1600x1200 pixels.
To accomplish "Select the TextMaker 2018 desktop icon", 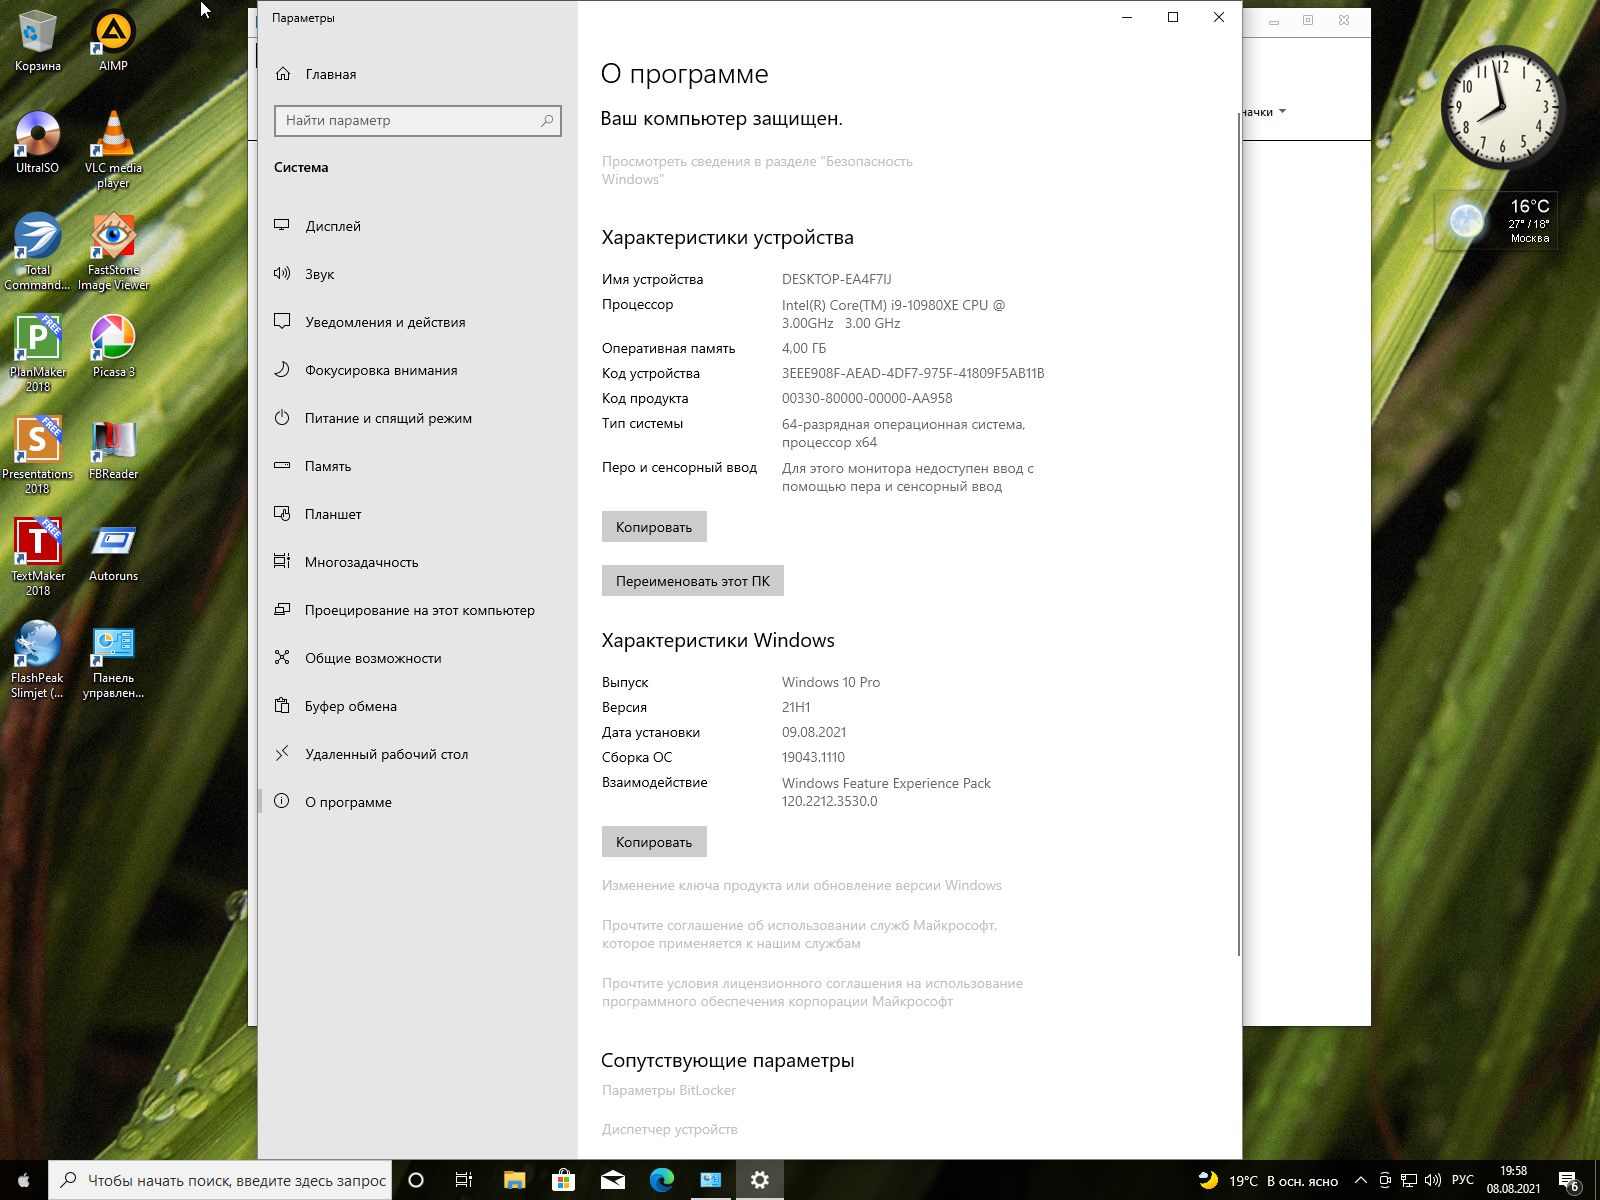I will (x=38, y=558).
